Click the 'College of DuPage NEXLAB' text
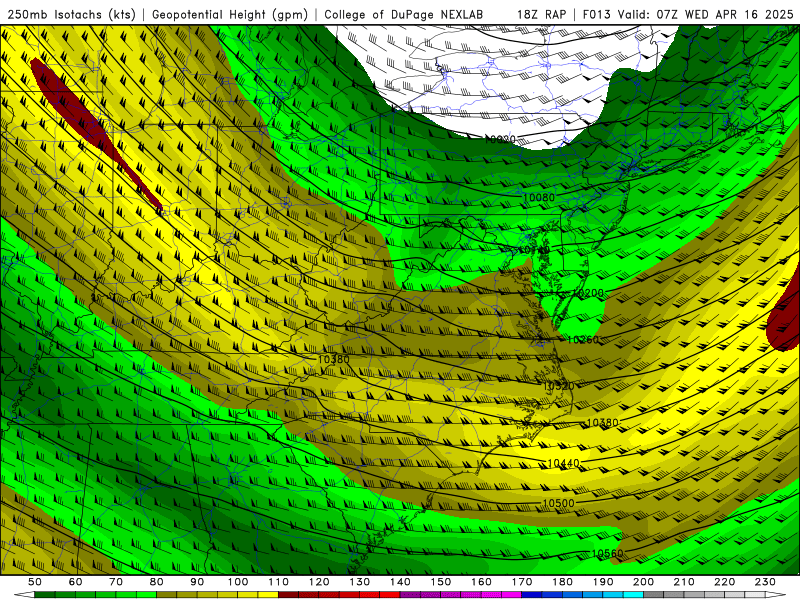The image size is (800, 600). 404,14
